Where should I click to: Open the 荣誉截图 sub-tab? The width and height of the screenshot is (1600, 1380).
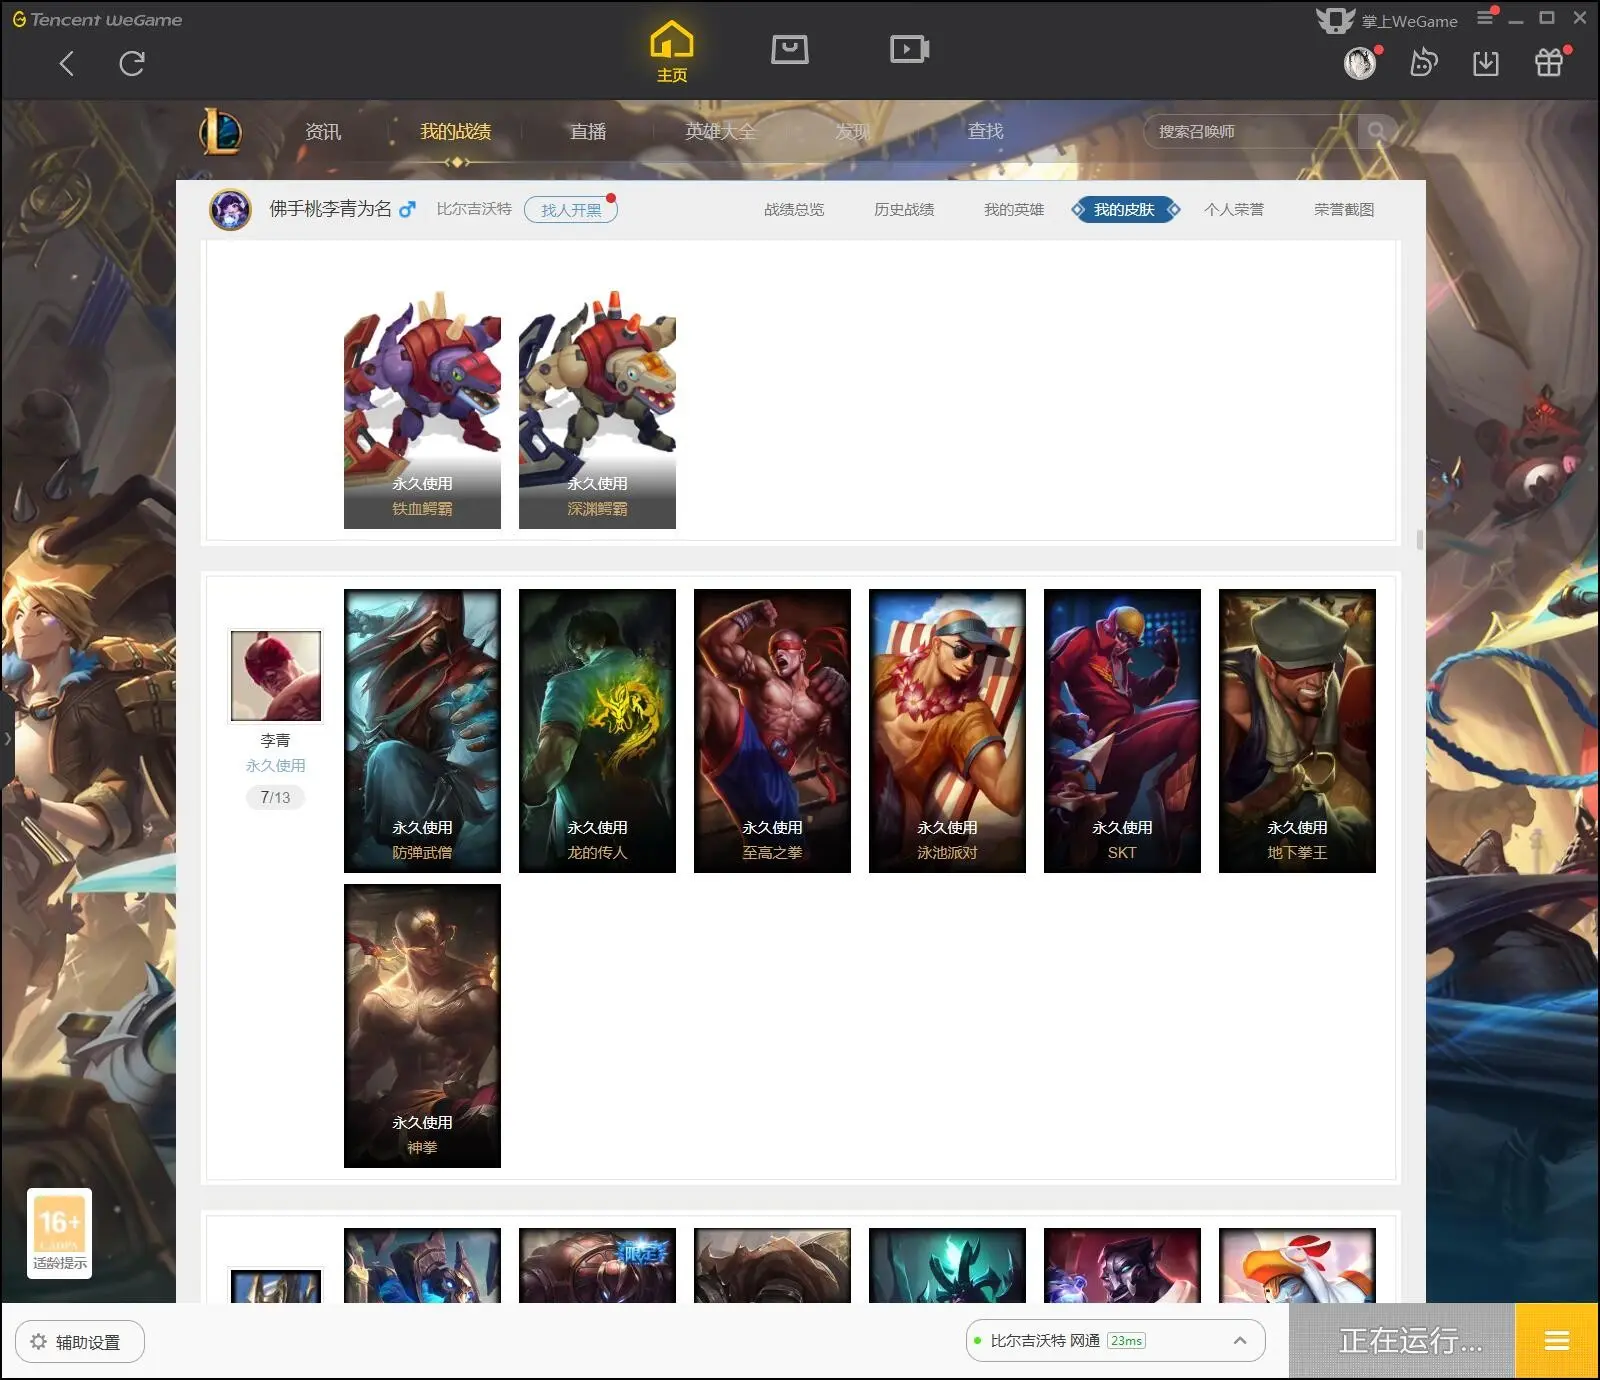coord(1344,210)
